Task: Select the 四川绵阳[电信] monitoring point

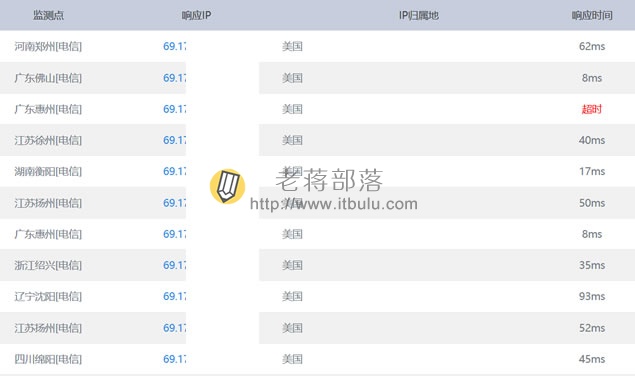Action: click(48, 359)
